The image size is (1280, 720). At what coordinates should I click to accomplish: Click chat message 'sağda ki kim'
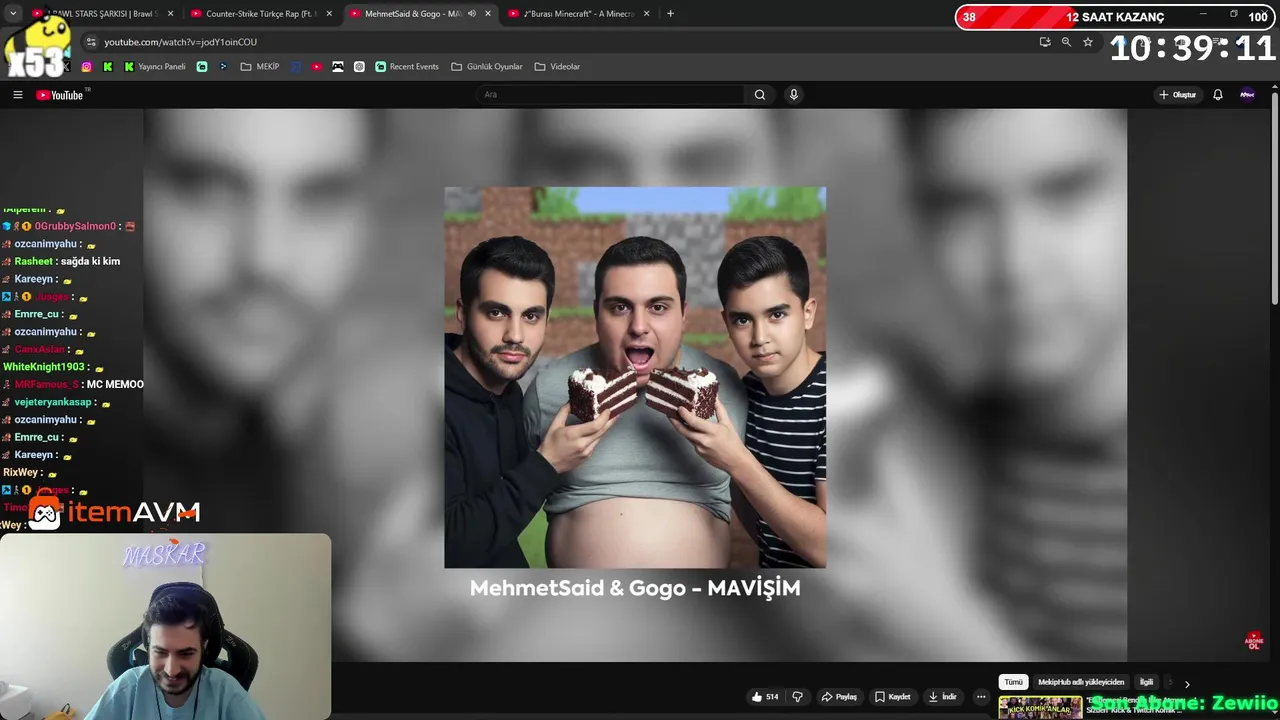click(x=90, y=261)
